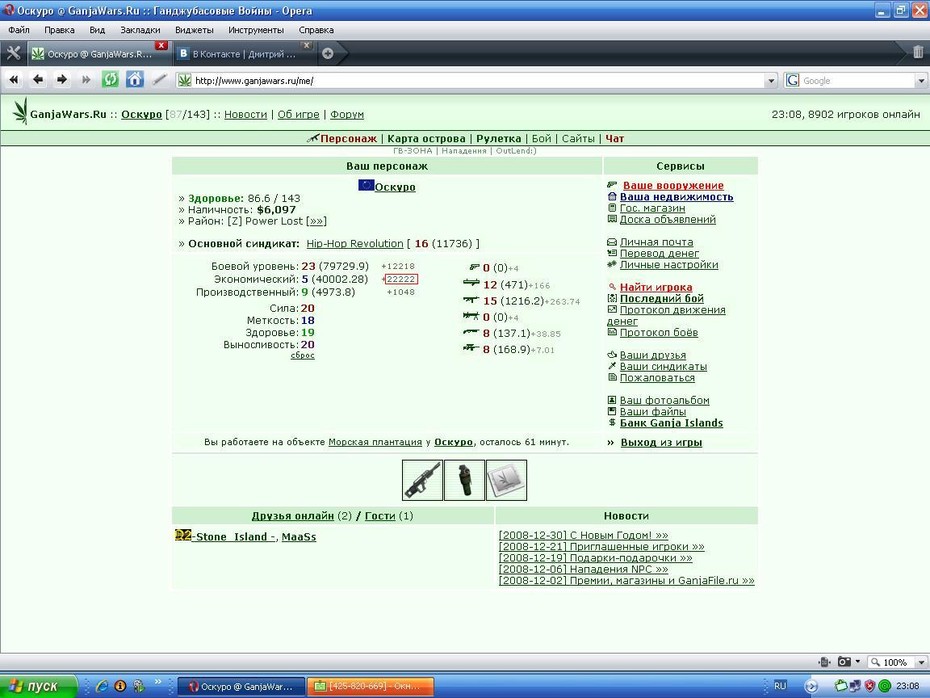Click the Opera panels wrench icon
930x698 pixels.
click(13, 53)
